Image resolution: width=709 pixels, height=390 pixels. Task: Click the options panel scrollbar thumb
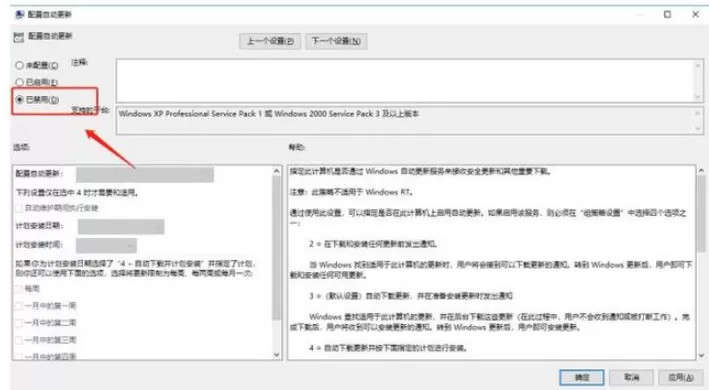point(277,248)
